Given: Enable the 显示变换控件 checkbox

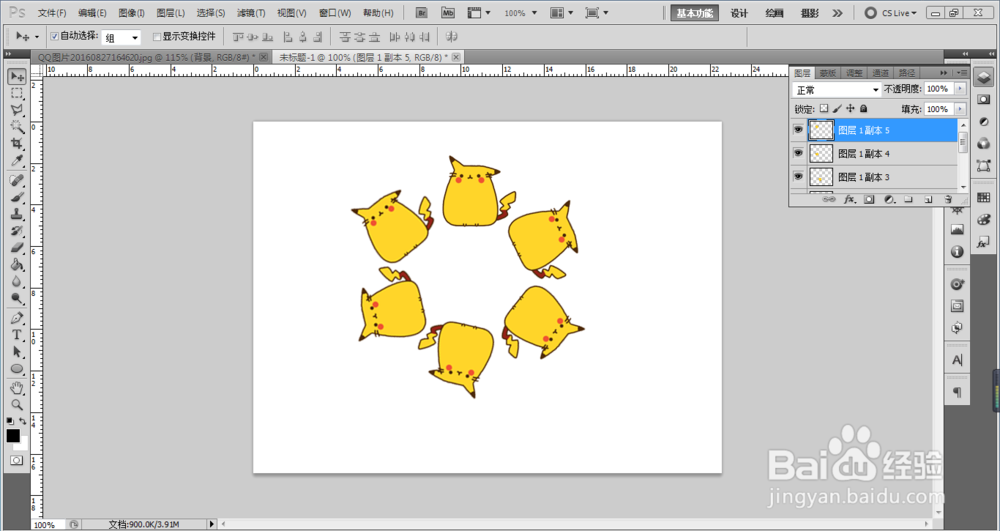Looking at the screenshot, I should click(157, 36).
